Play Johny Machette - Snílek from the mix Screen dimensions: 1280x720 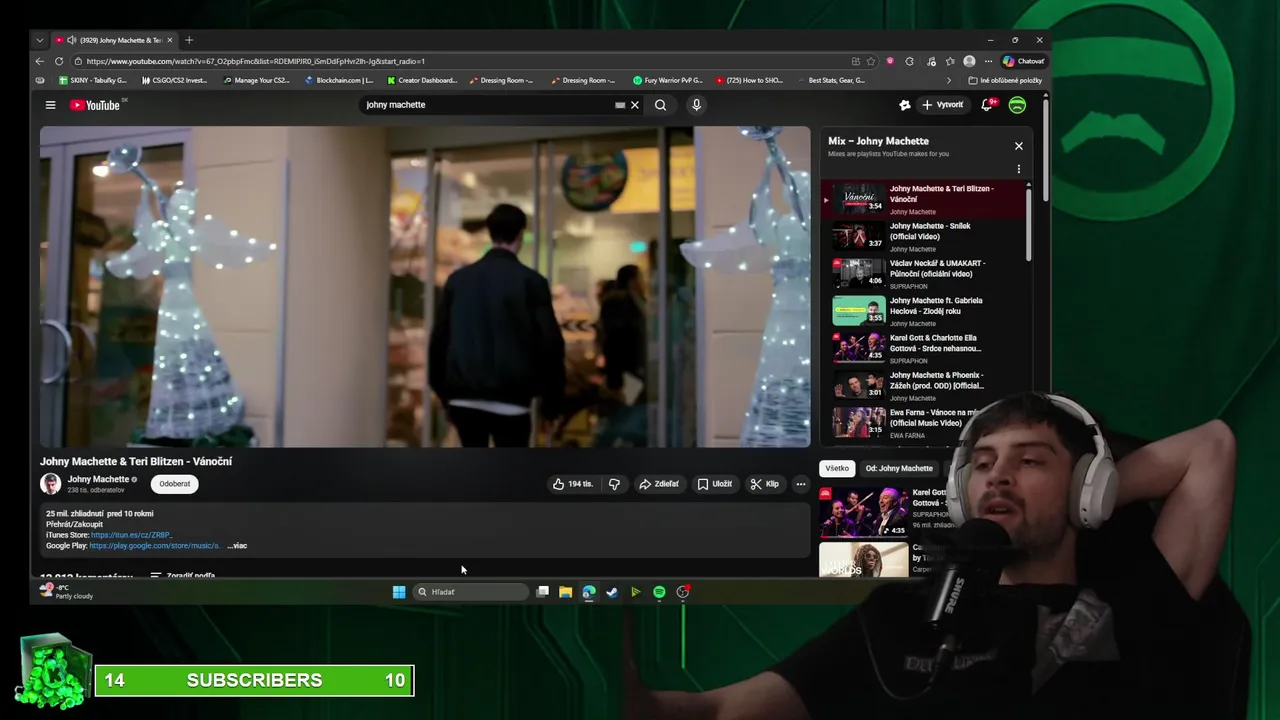[x=926, y=237]
